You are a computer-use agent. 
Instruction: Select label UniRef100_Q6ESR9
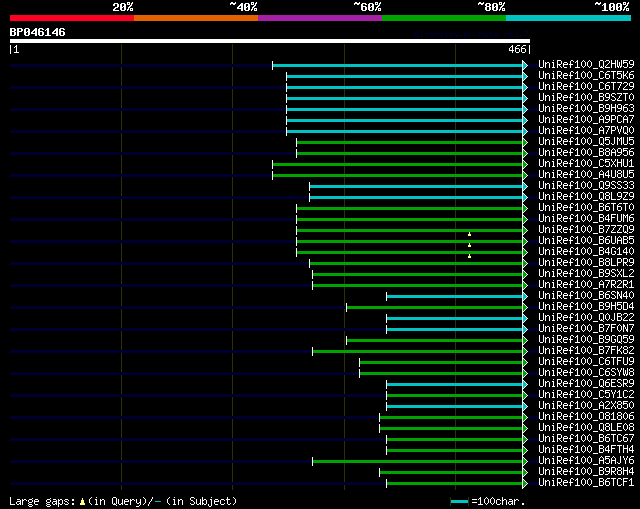(586, 384)
